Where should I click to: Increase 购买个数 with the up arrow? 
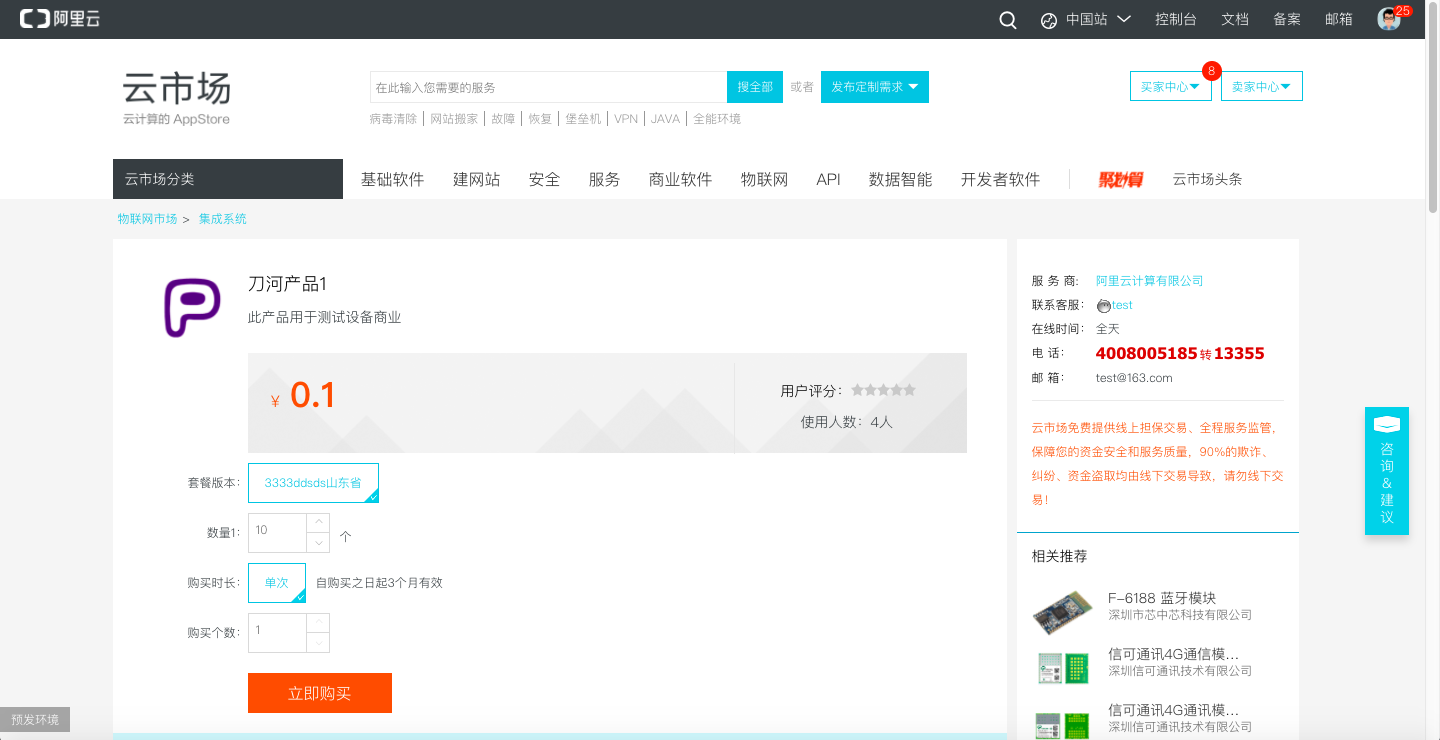pyautogui.click(x=317, y=622)
